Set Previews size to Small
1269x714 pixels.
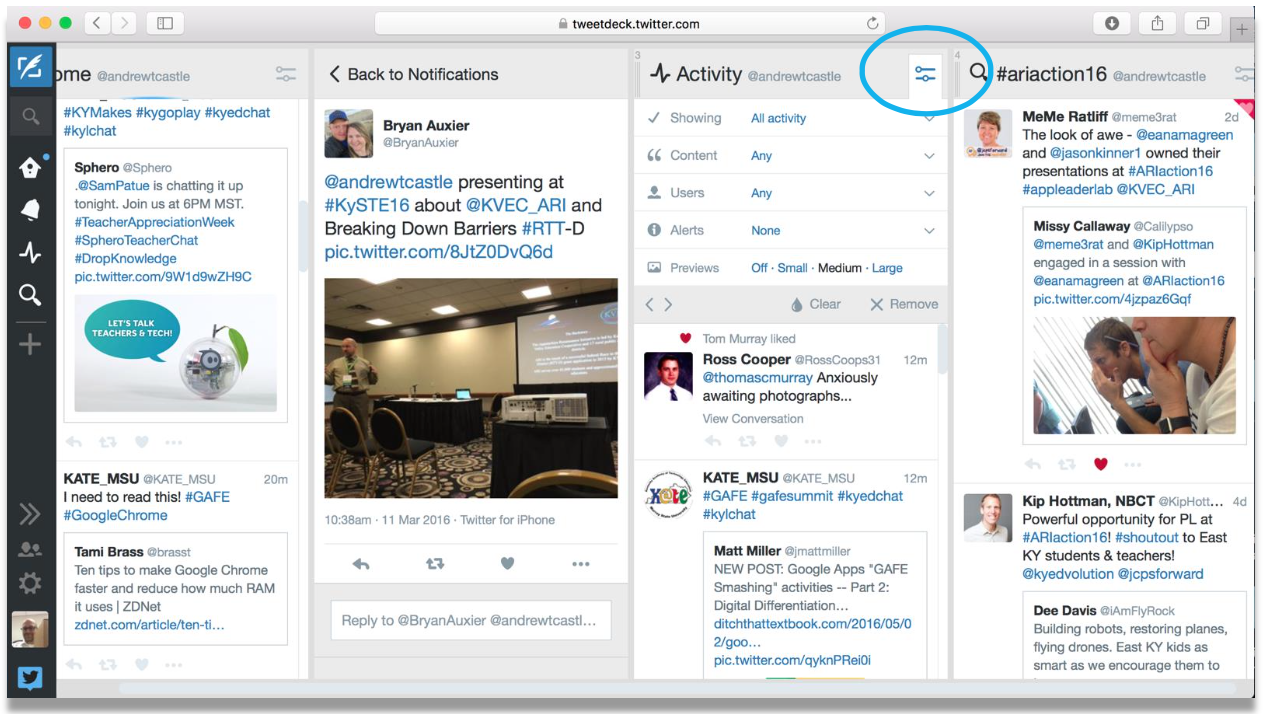point(792,268)
